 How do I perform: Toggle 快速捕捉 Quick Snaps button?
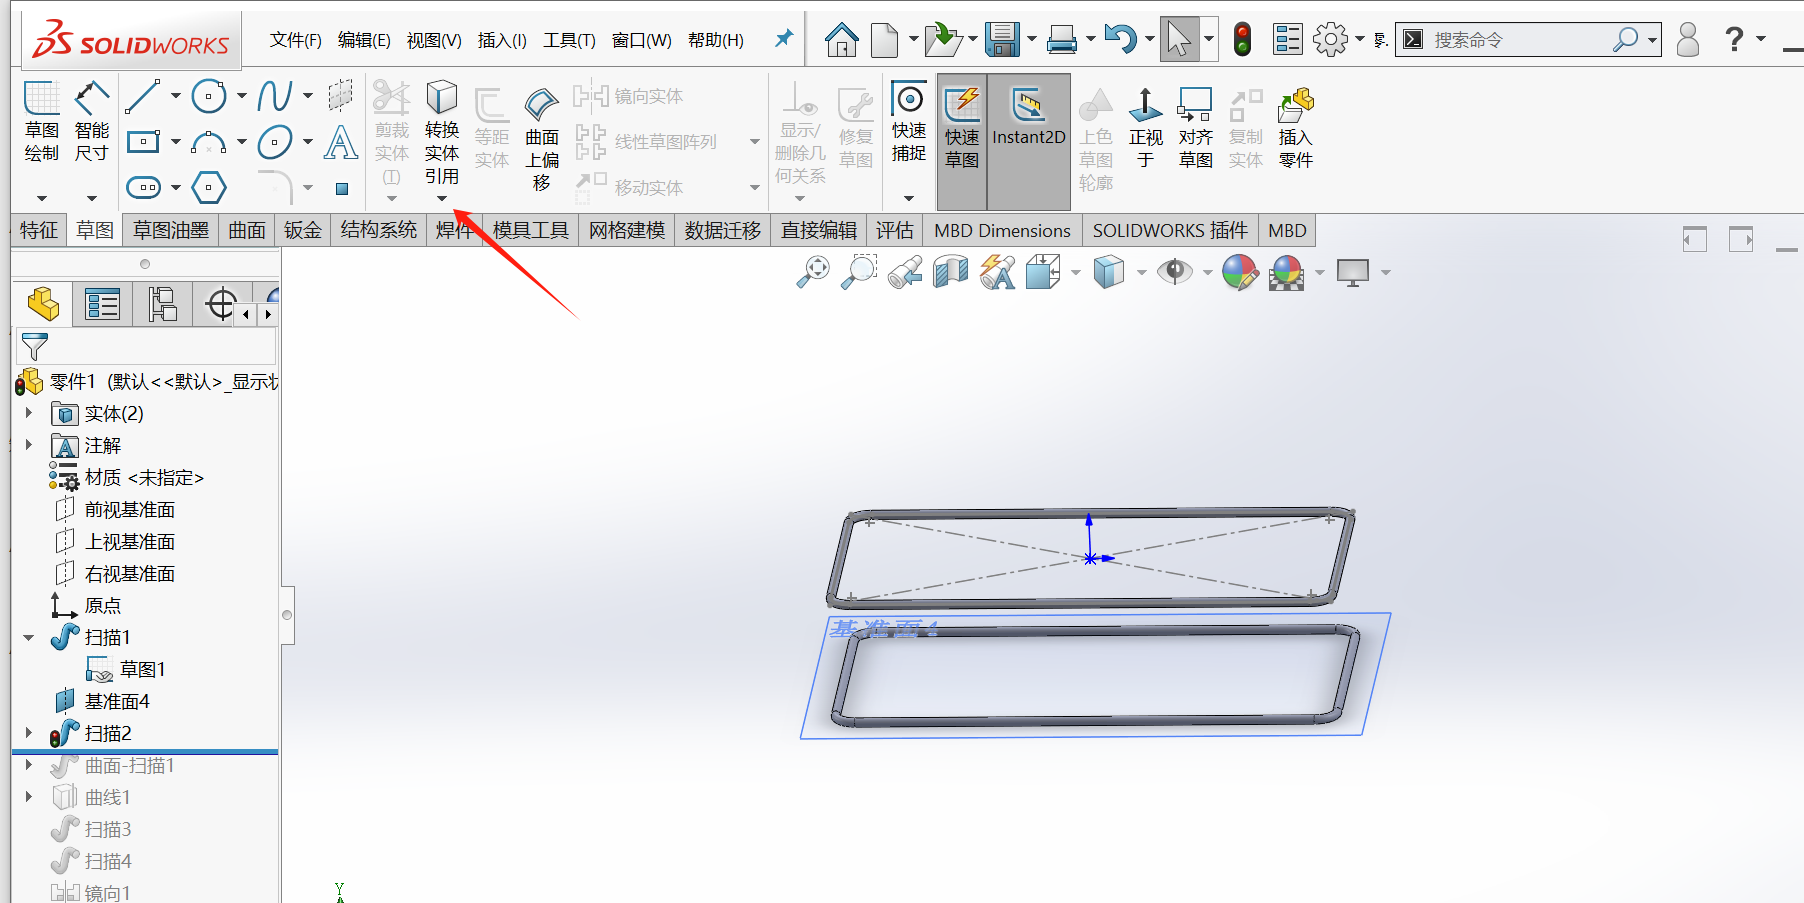pyautogui.click(x=909, y=122)
